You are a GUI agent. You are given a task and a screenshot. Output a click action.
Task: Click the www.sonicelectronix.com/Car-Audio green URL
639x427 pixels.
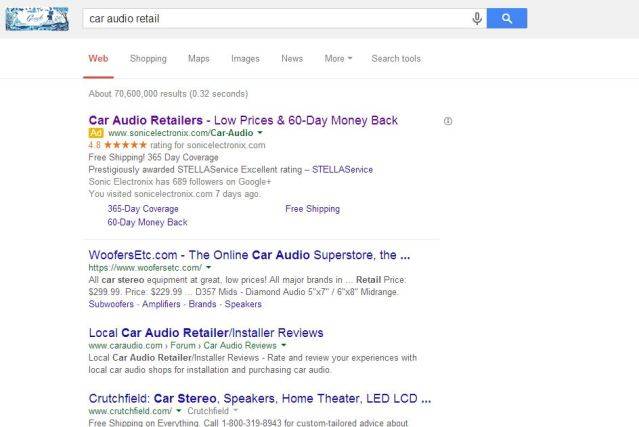click(181, 133)
